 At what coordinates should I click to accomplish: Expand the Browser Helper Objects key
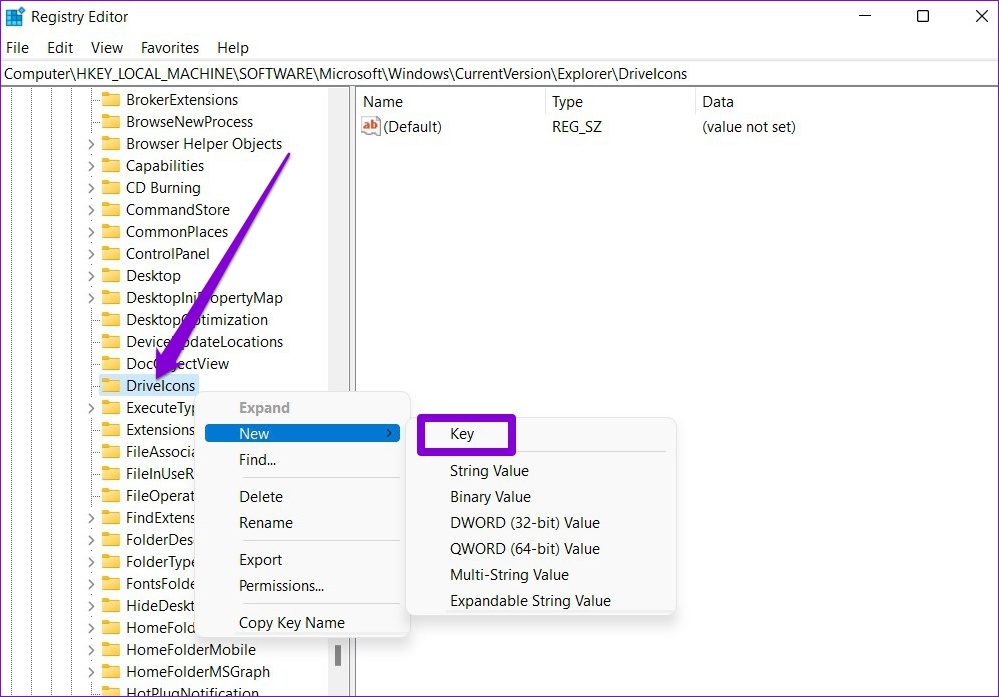(90, 145)
